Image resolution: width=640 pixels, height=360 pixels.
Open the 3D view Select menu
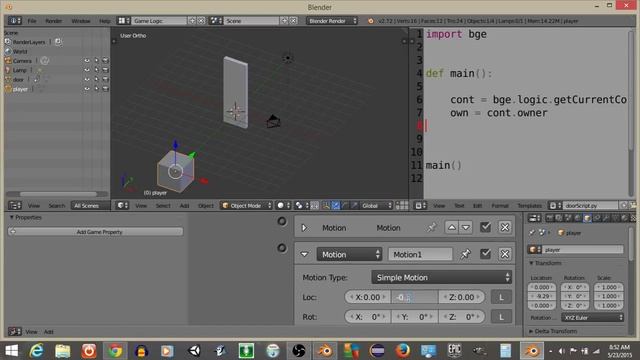coord(163,205)
